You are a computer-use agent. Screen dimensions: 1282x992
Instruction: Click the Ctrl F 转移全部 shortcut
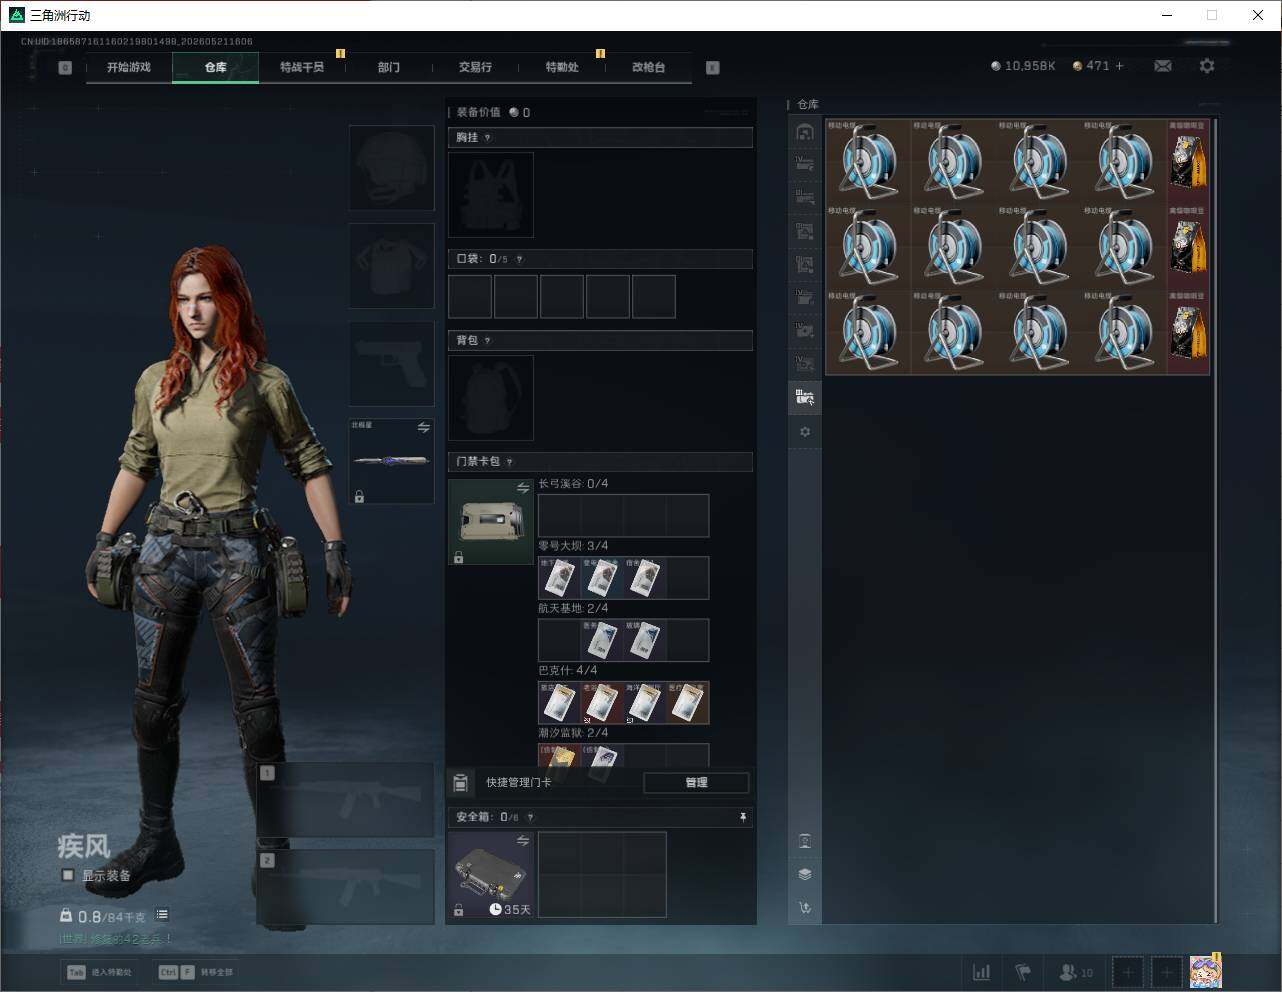coord(196,972)
